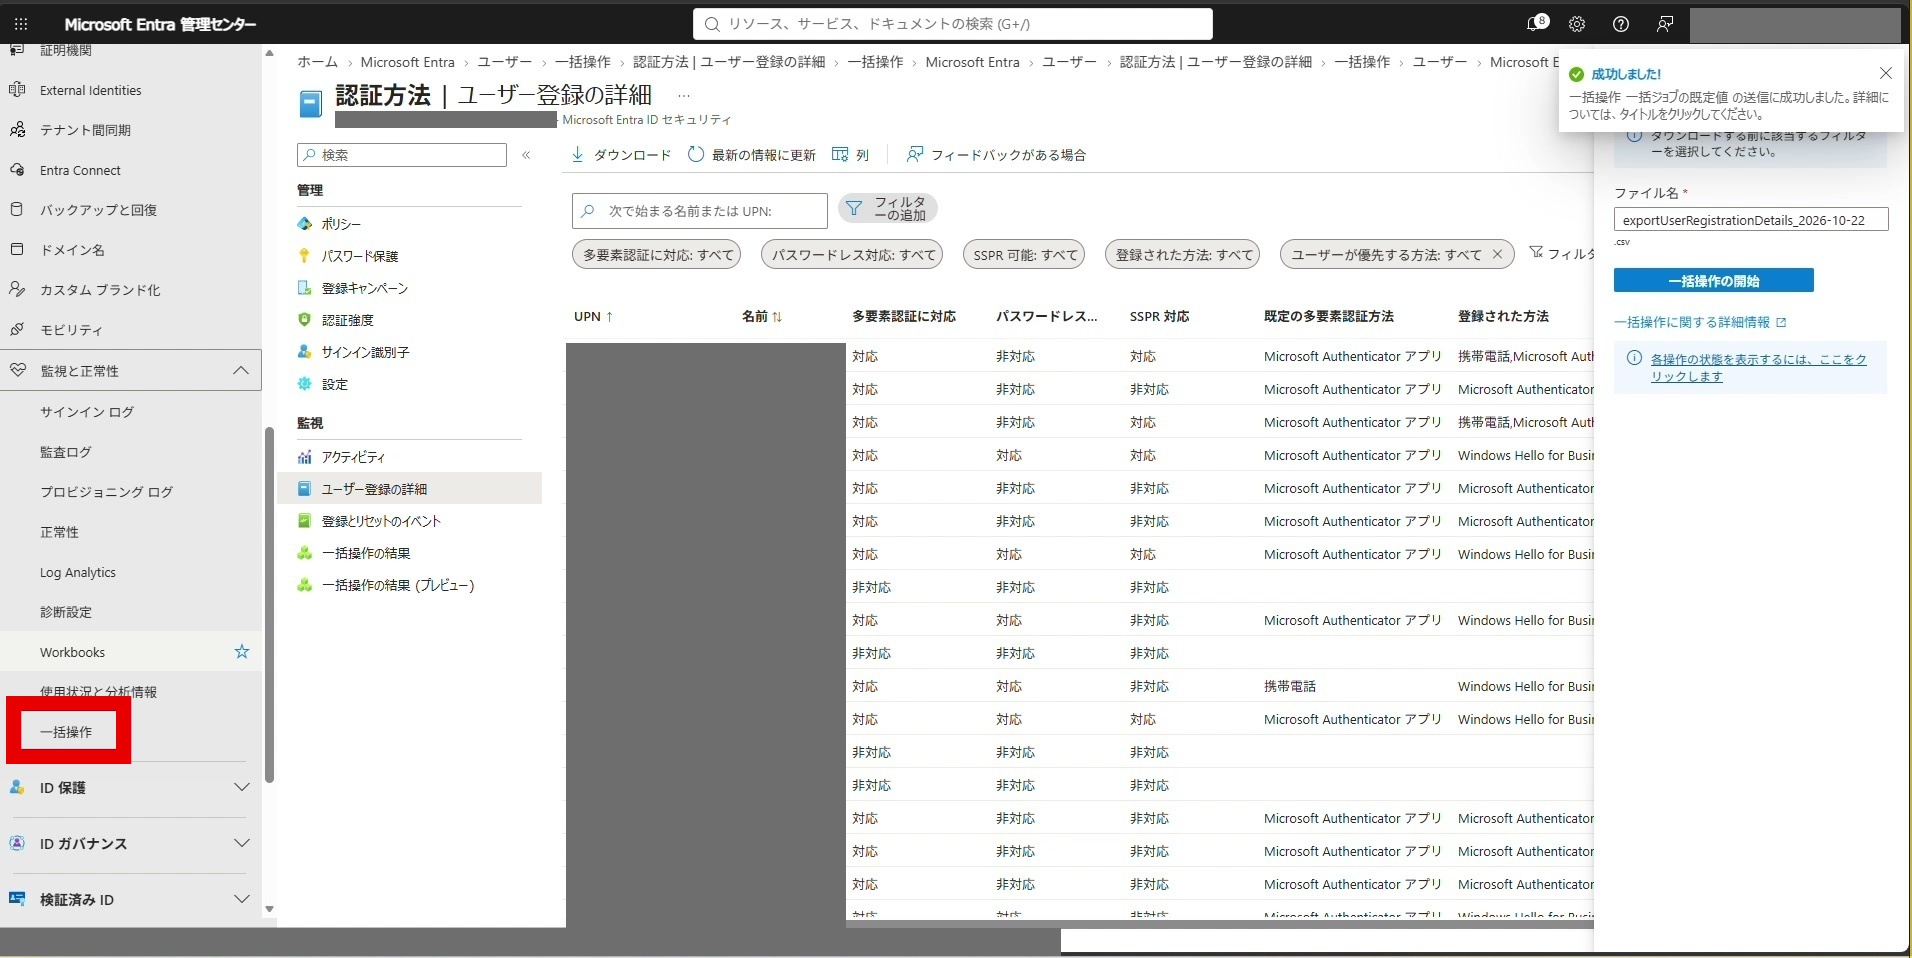Open the settings gear icon
The width and height of the screenshot is (1912, 958).
[x=1577, y=24]
